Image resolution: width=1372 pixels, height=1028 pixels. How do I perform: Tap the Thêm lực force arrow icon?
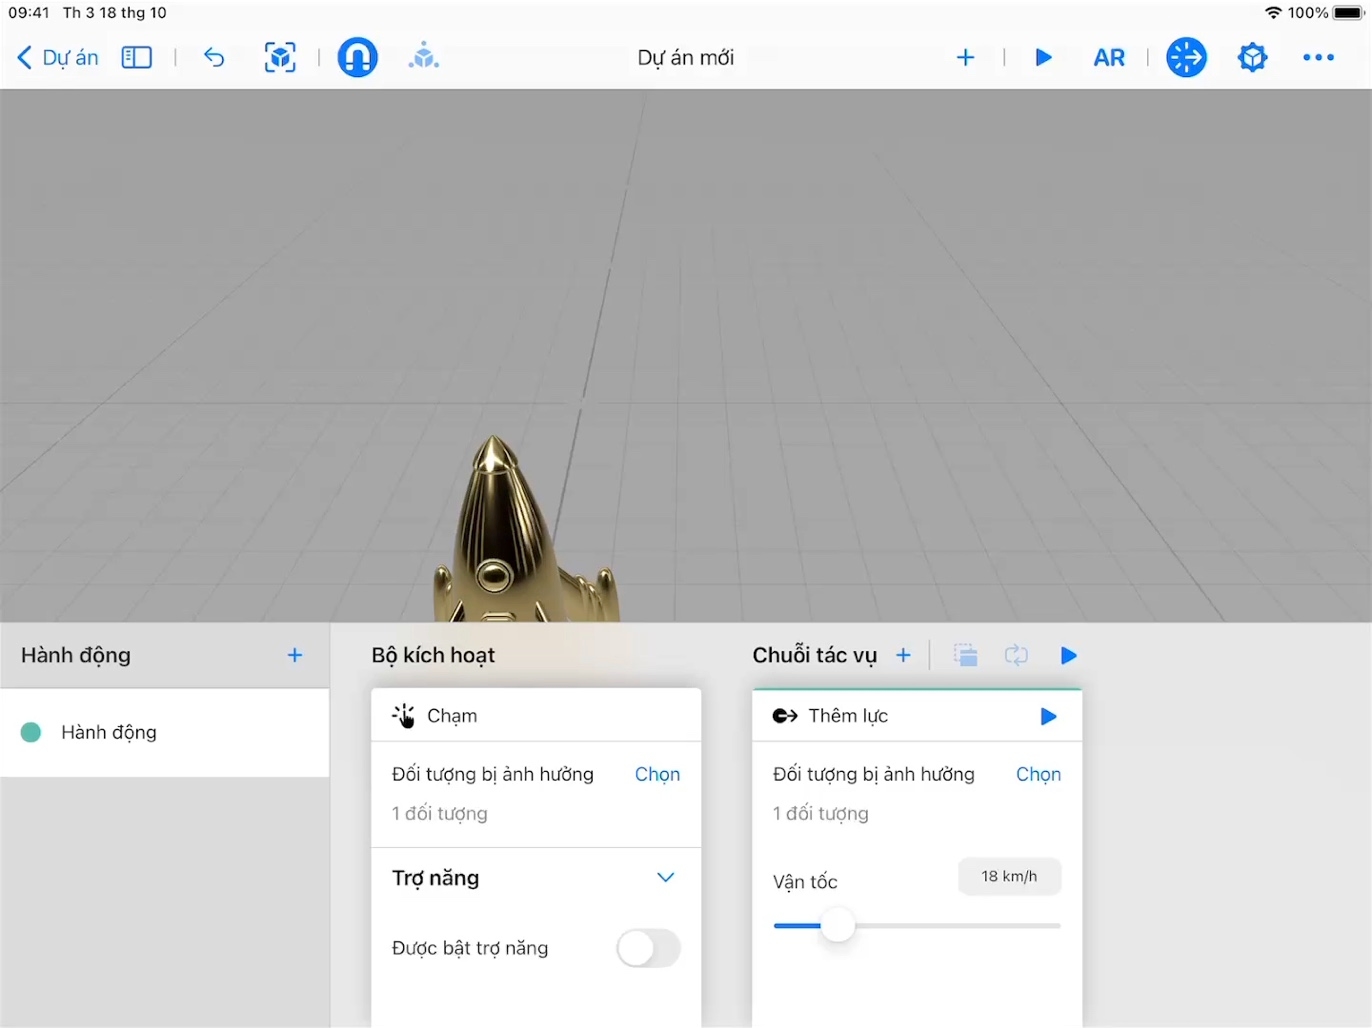point(785,716)
